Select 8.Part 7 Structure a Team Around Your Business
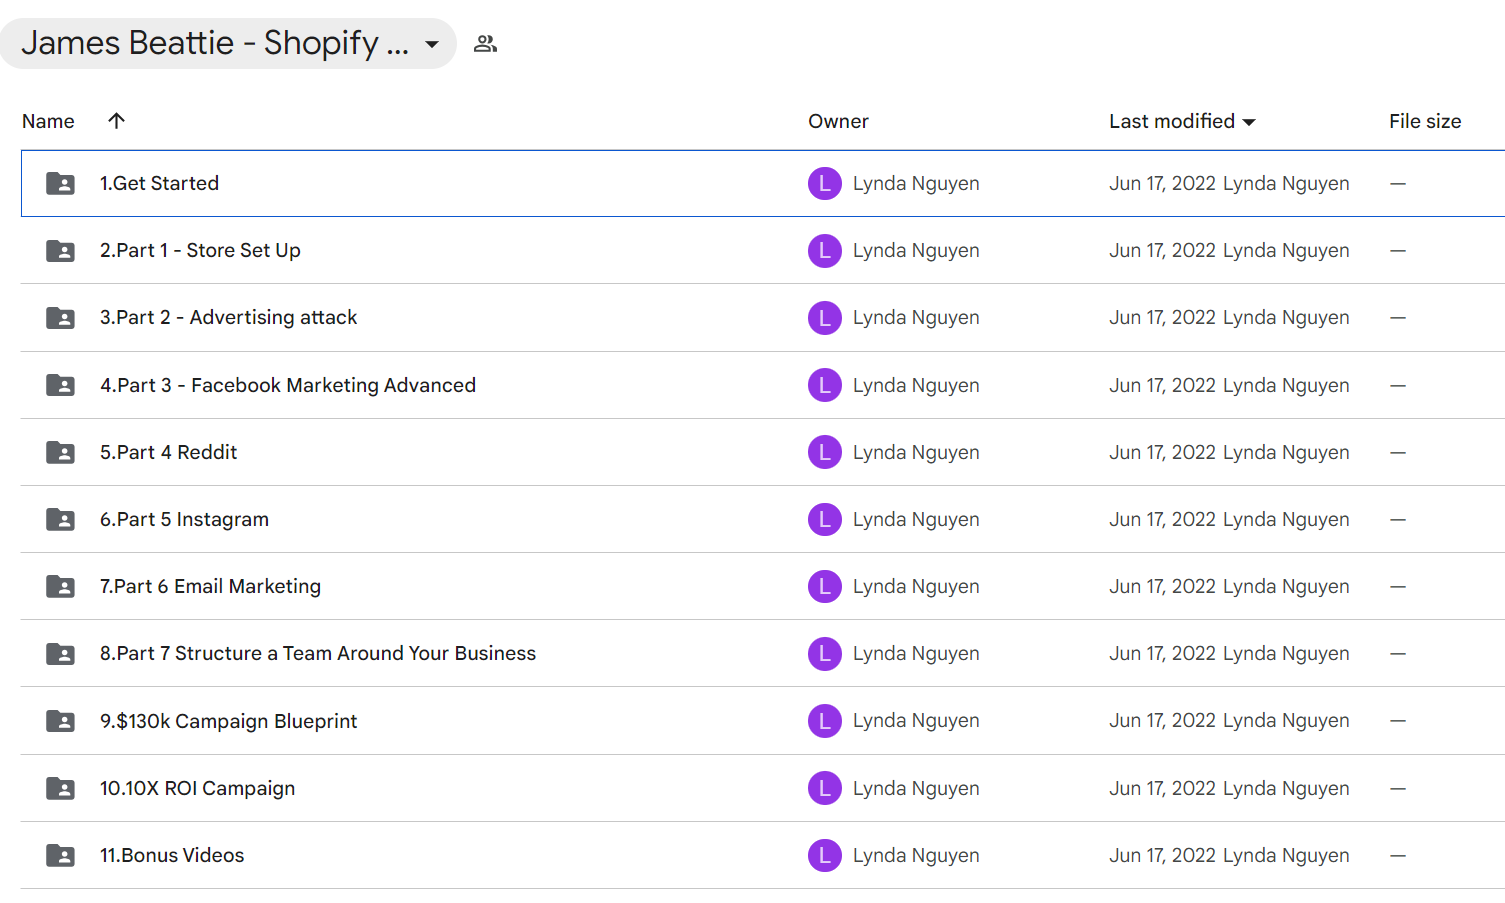Image resolution: width=1505 pixels, height=903 pixels. pos(318,653)
